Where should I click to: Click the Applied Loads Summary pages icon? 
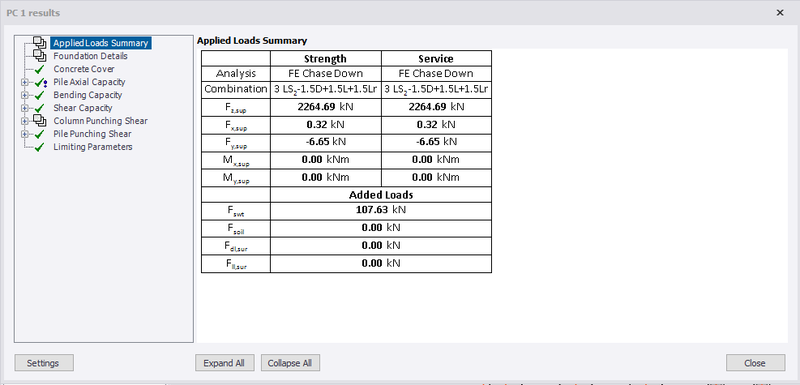point(40,43)
